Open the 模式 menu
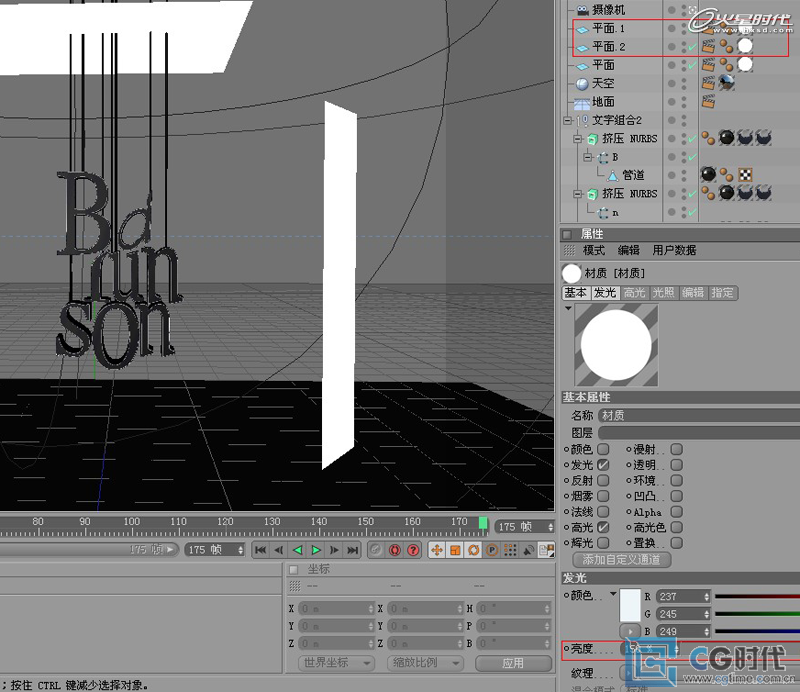The width and height of the screenshot is (800, 692). (x=594, y=250)
